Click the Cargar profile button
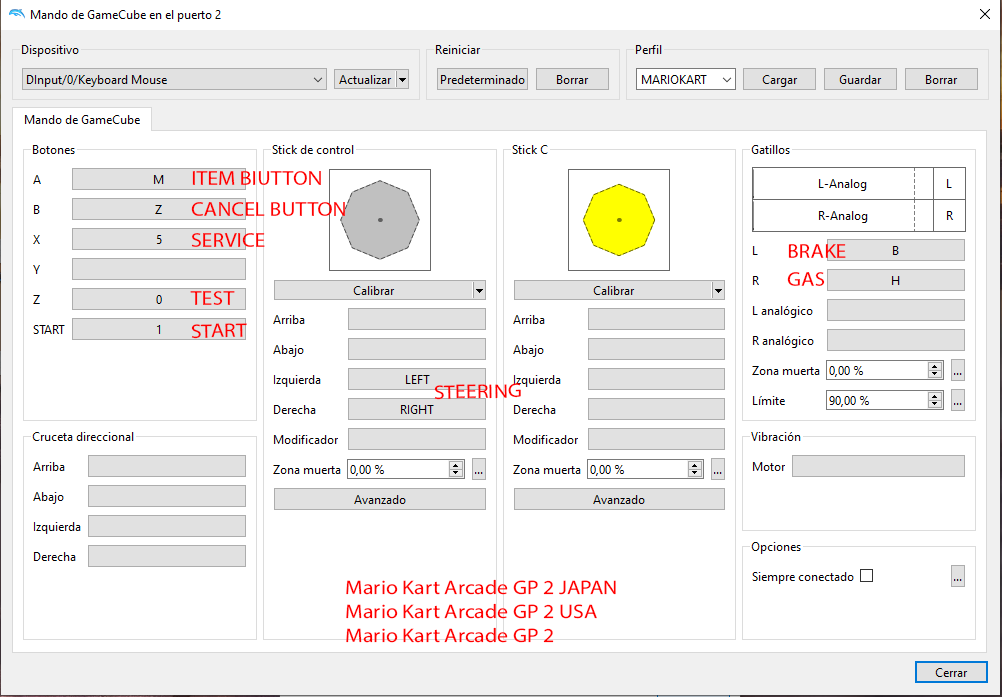Screen dimensions: 1002x697 click(x=779, y=80)
